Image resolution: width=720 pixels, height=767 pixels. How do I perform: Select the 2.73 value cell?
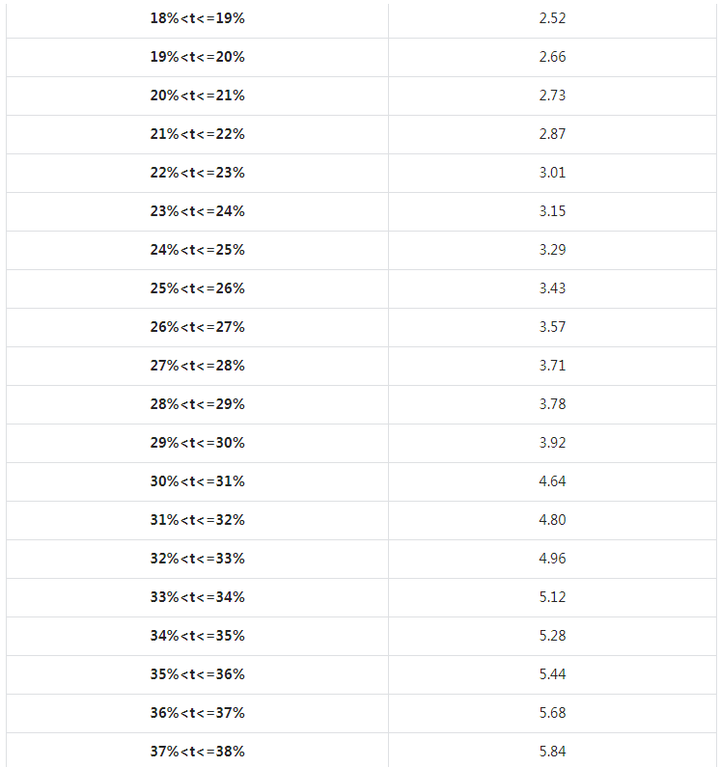[552, 95]
